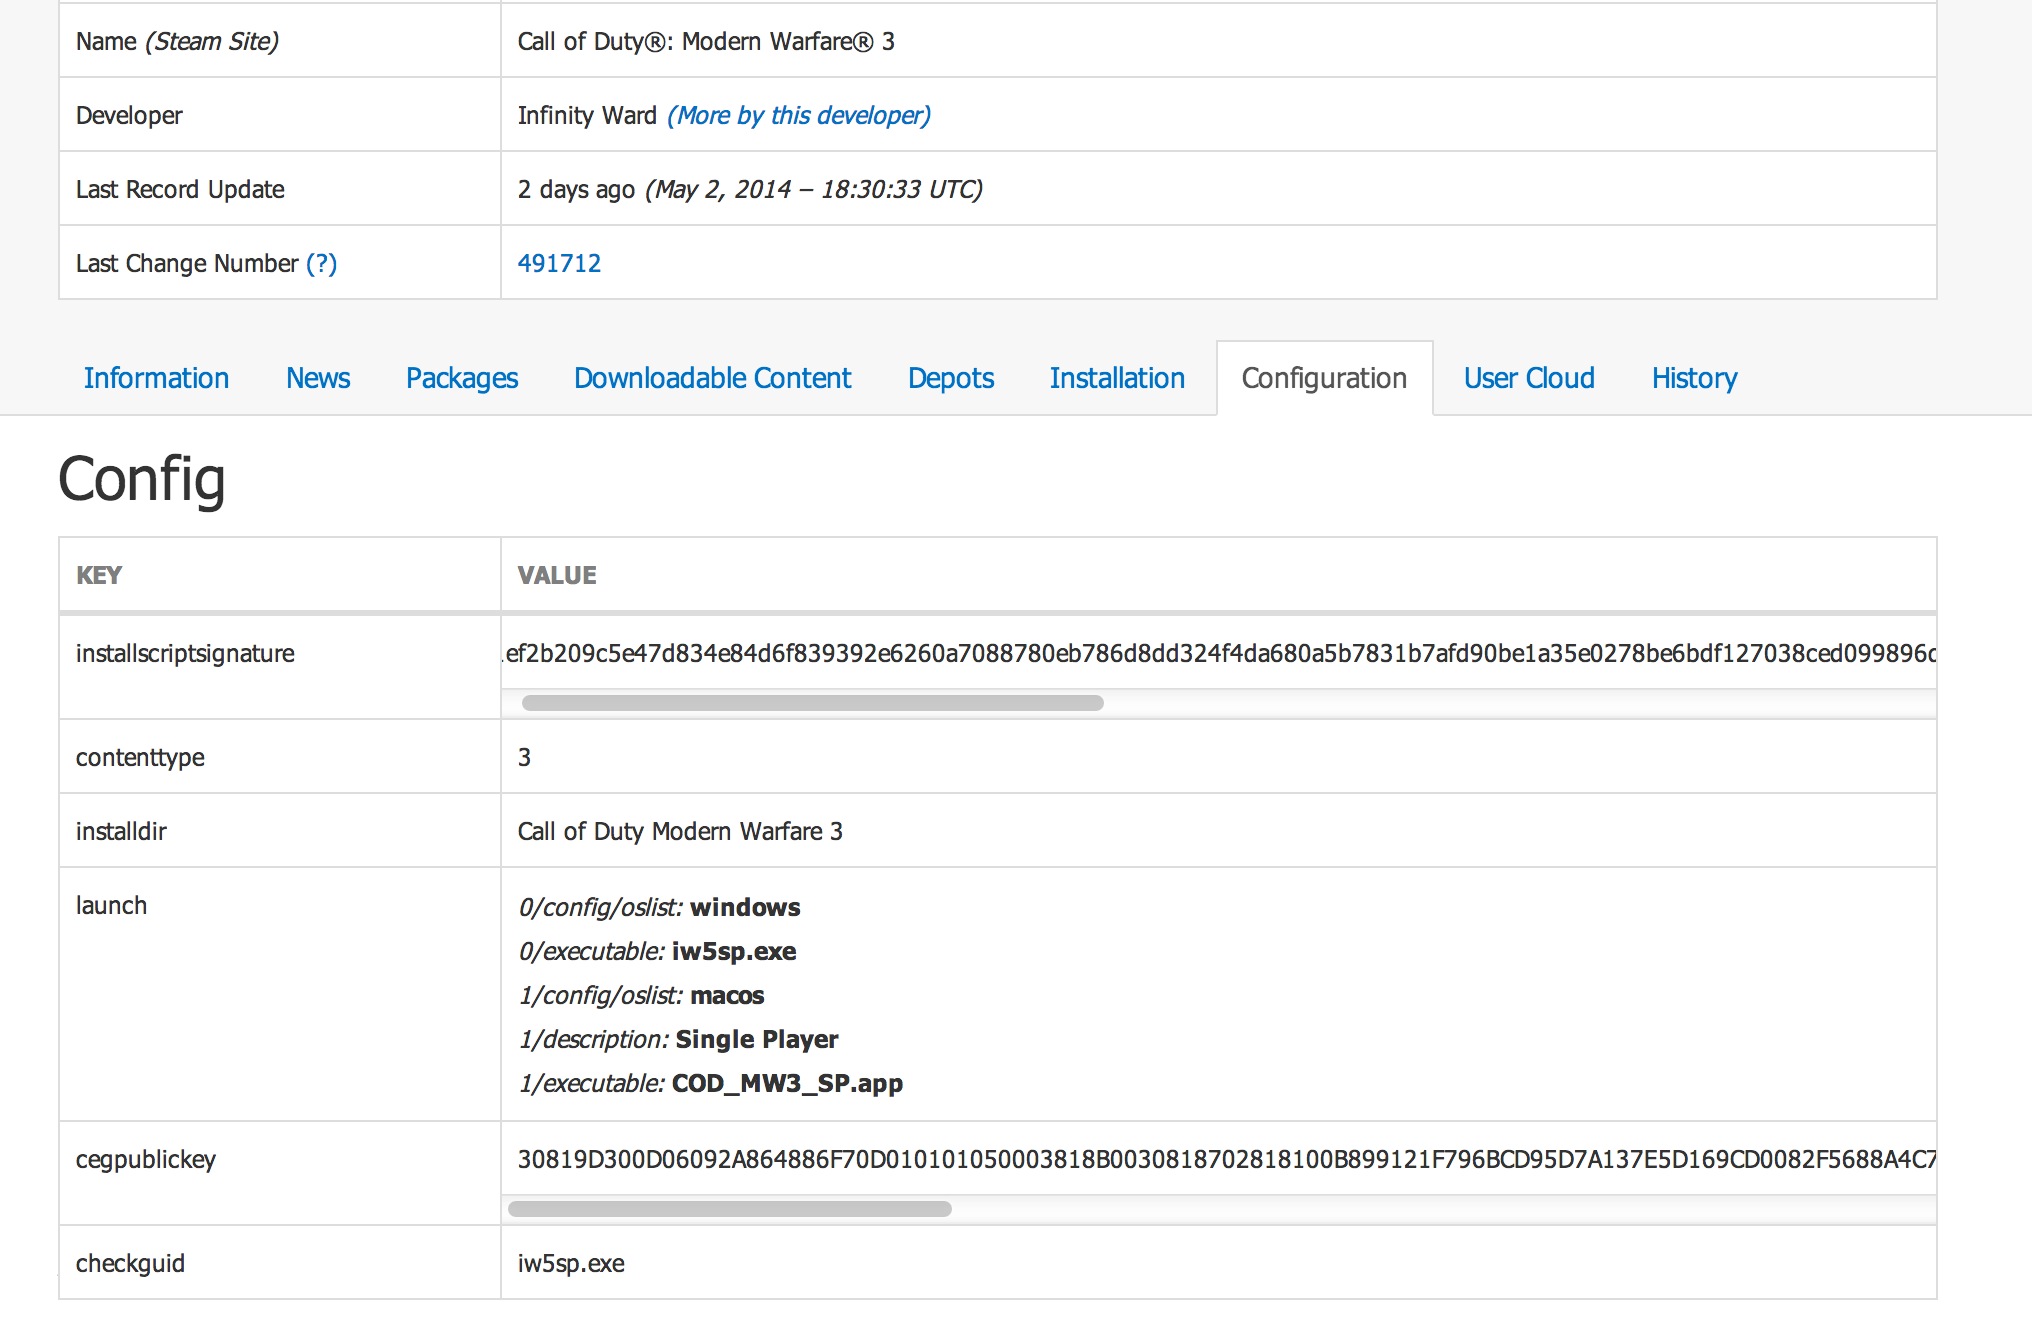
Task: Click the launch key cell
Action: pyautogui.click(x=280, y=994)
